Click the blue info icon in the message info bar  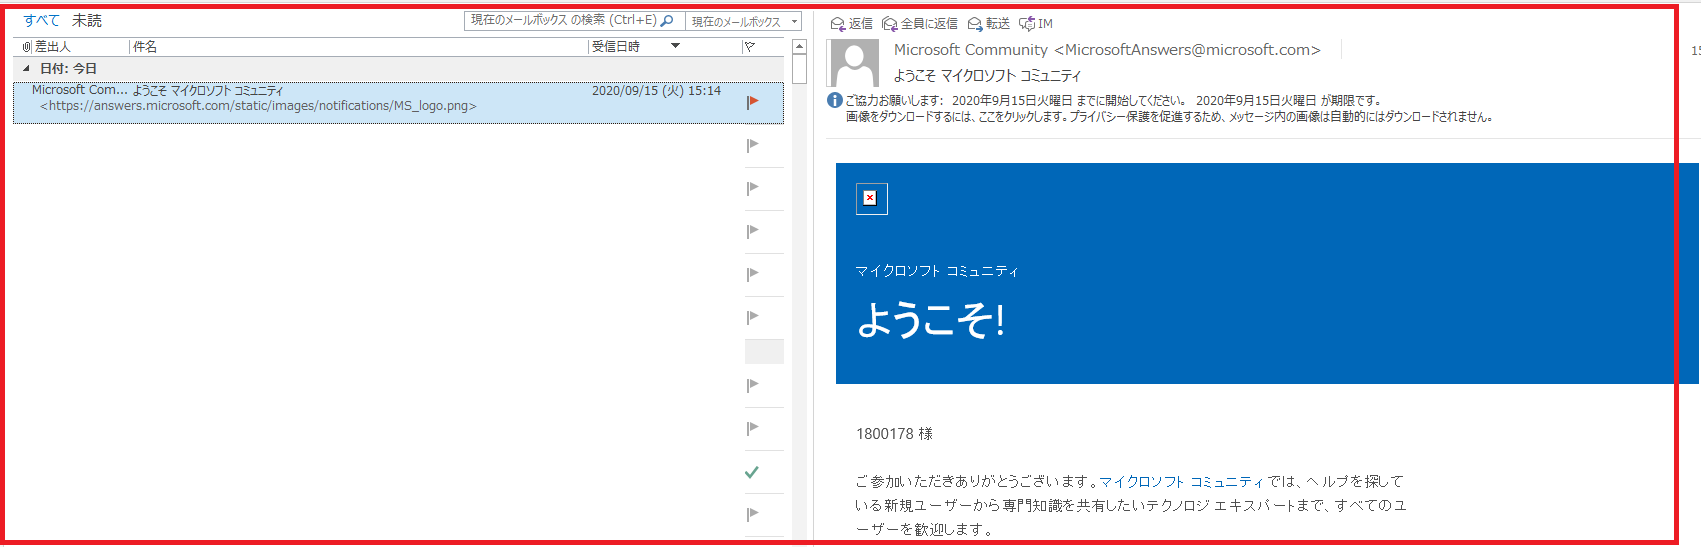(x=835, y=100)
